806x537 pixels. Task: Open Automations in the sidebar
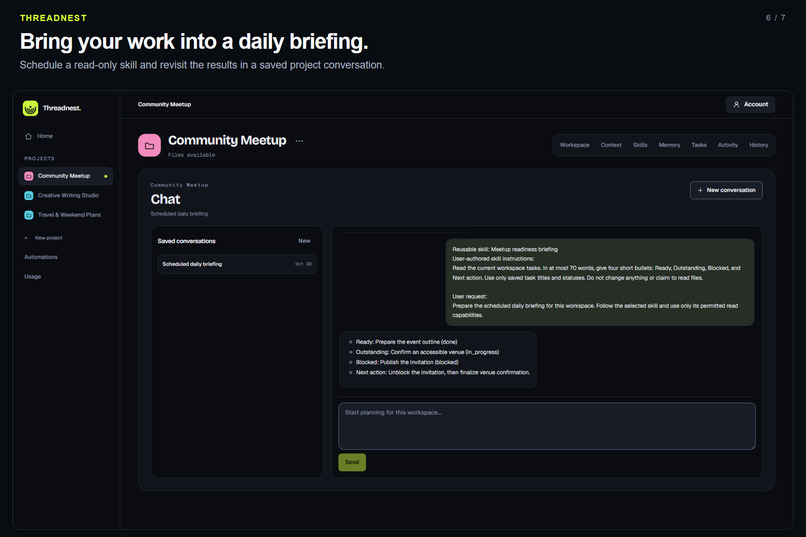coord(41,257)
